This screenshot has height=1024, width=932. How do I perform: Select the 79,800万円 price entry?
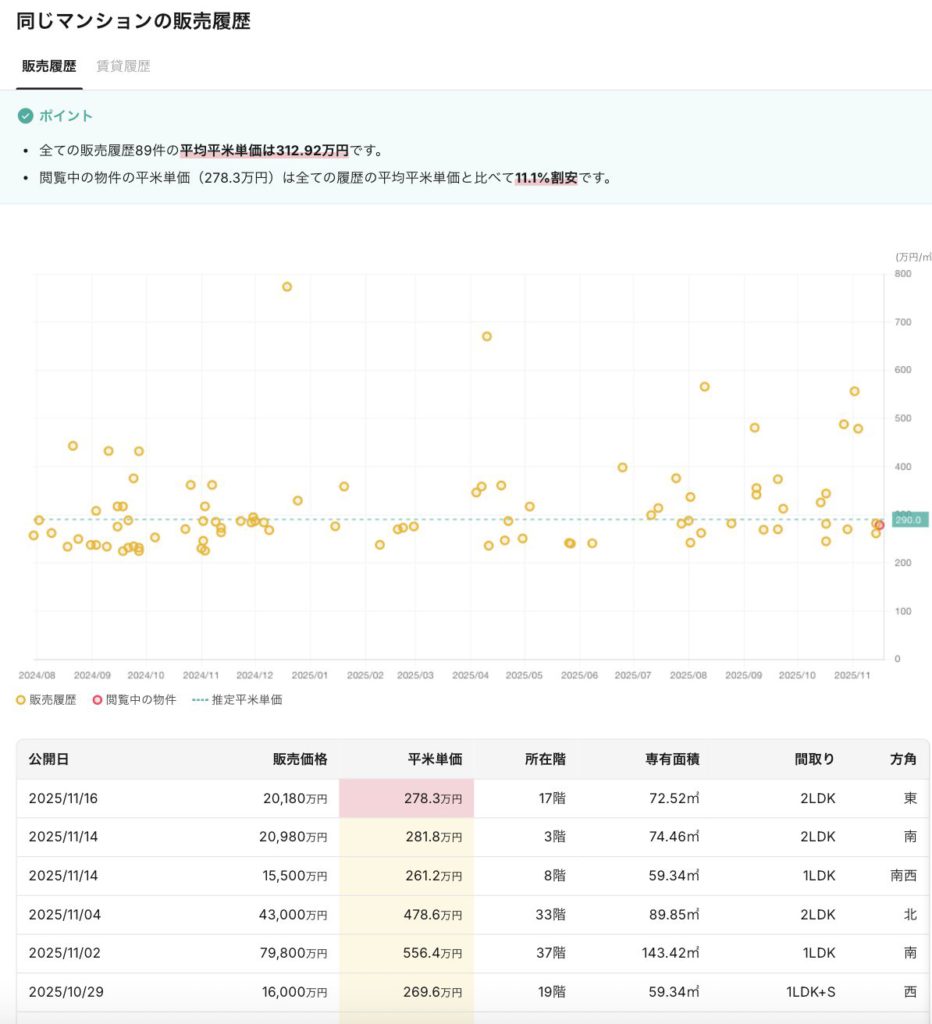pyautogui.click(x=295, y=954)
